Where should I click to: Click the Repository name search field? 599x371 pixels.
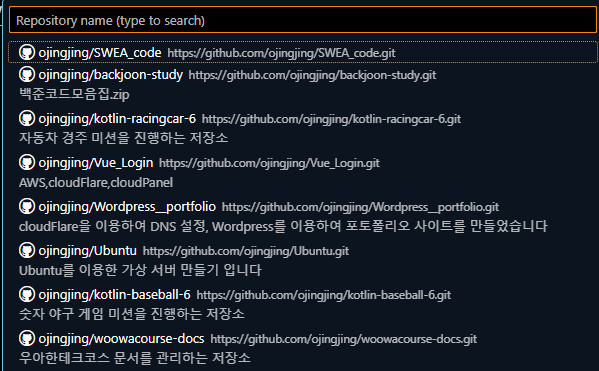click(x=303, y=20)
